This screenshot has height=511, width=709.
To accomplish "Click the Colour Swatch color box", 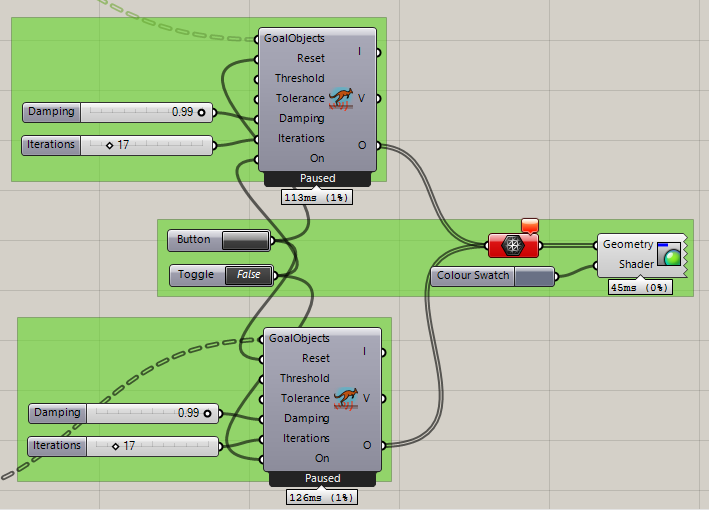I will click(x=535, y=276).
